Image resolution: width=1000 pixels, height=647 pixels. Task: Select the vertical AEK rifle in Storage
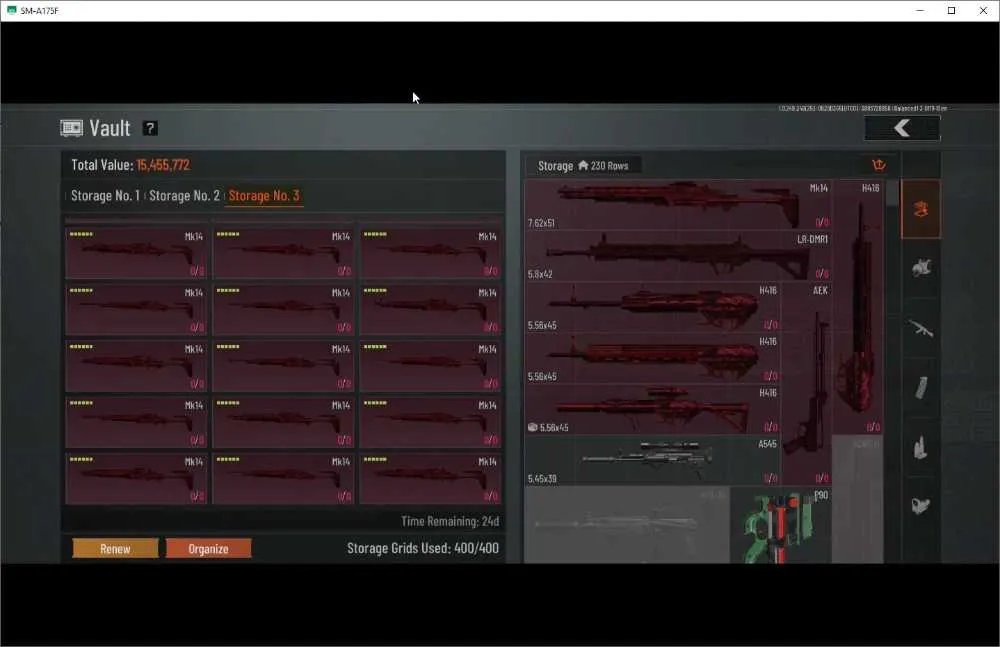[807, 383]
